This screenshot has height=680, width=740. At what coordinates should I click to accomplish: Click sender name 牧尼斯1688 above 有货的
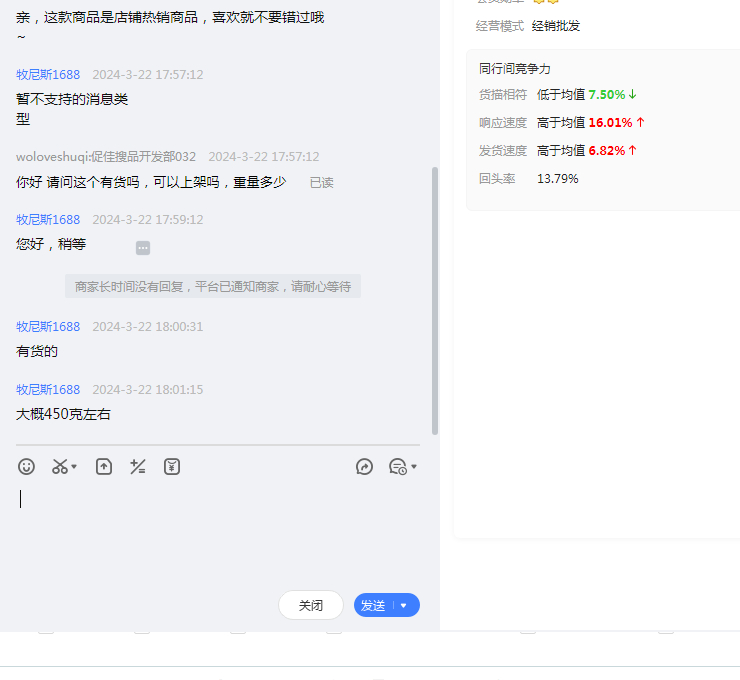[x=48, y=327]
